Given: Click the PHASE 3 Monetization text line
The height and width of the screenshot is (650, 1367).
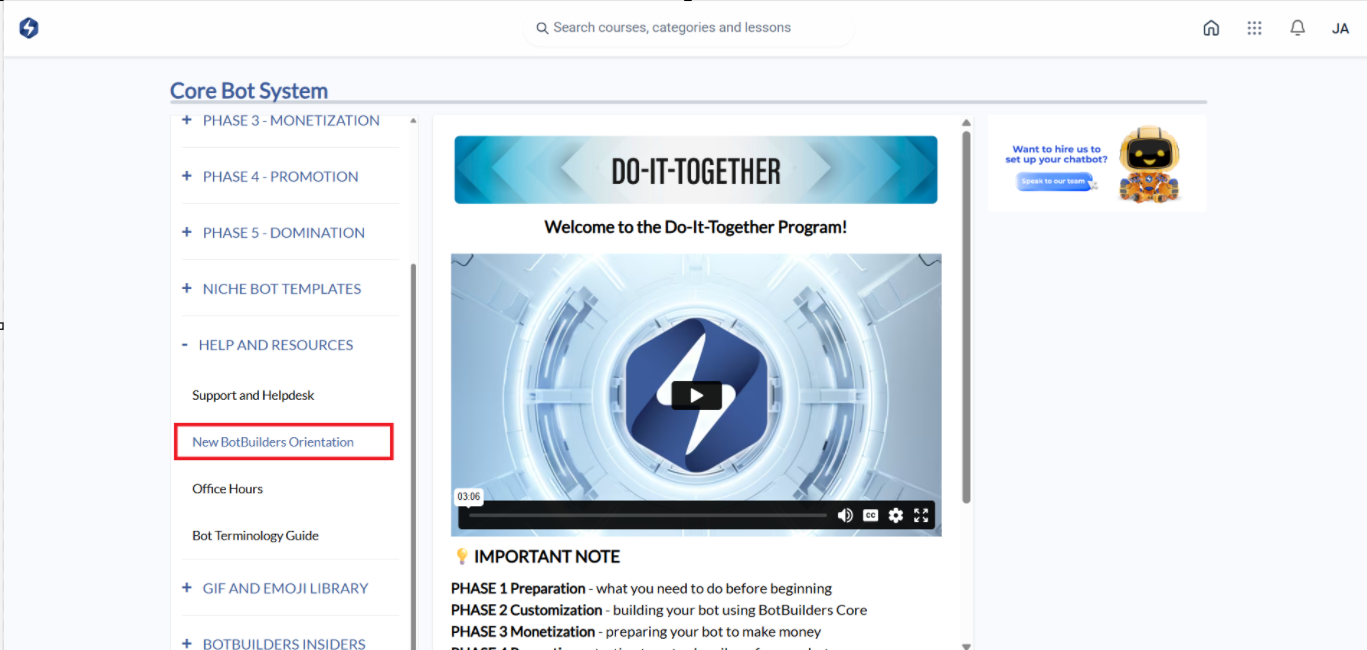Looking at the screenshot, I should coord(636,632).
